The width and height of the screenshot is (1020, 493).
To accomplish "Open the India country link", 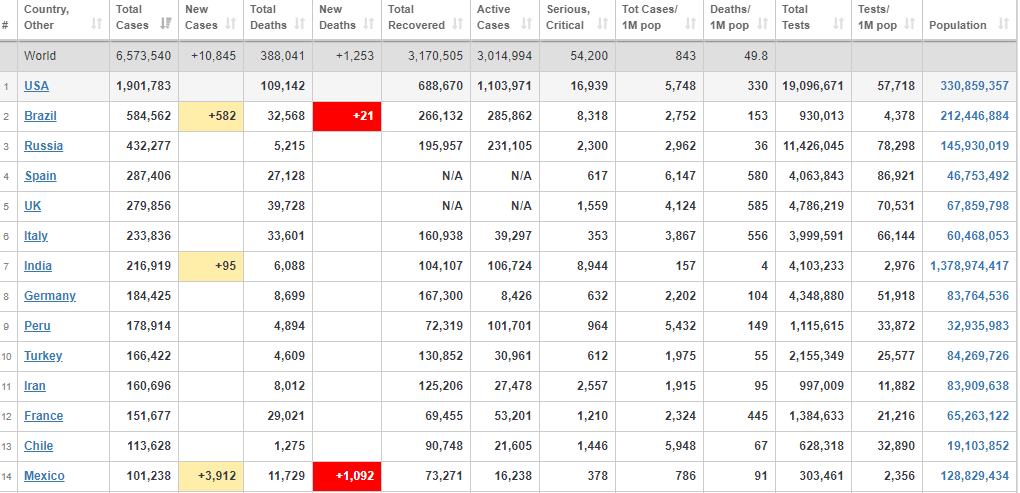I will point(38,265).
